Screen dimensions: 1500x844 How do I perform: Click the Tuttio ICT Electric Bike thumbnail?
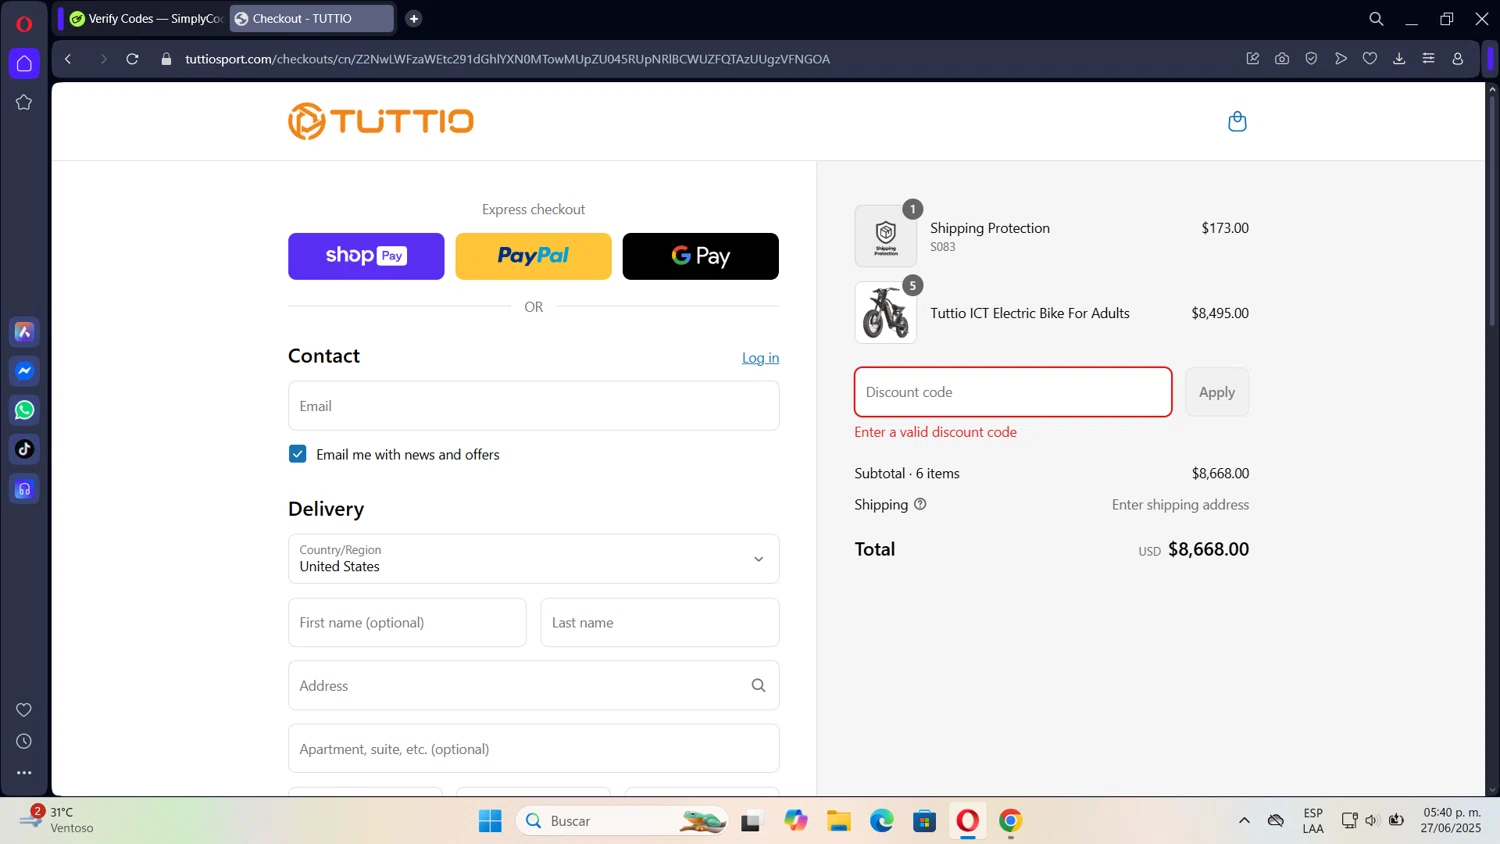click(x=886, y=312)
